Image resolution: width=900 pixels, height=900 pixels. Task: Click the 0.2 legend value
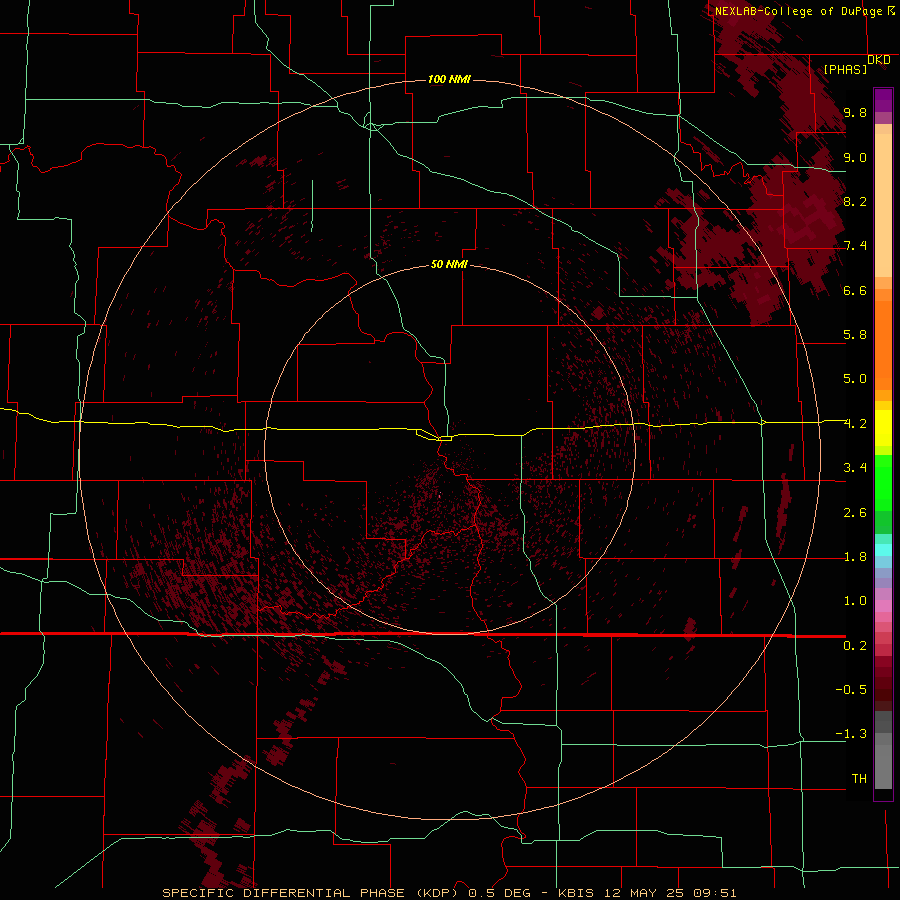point(855,646)
